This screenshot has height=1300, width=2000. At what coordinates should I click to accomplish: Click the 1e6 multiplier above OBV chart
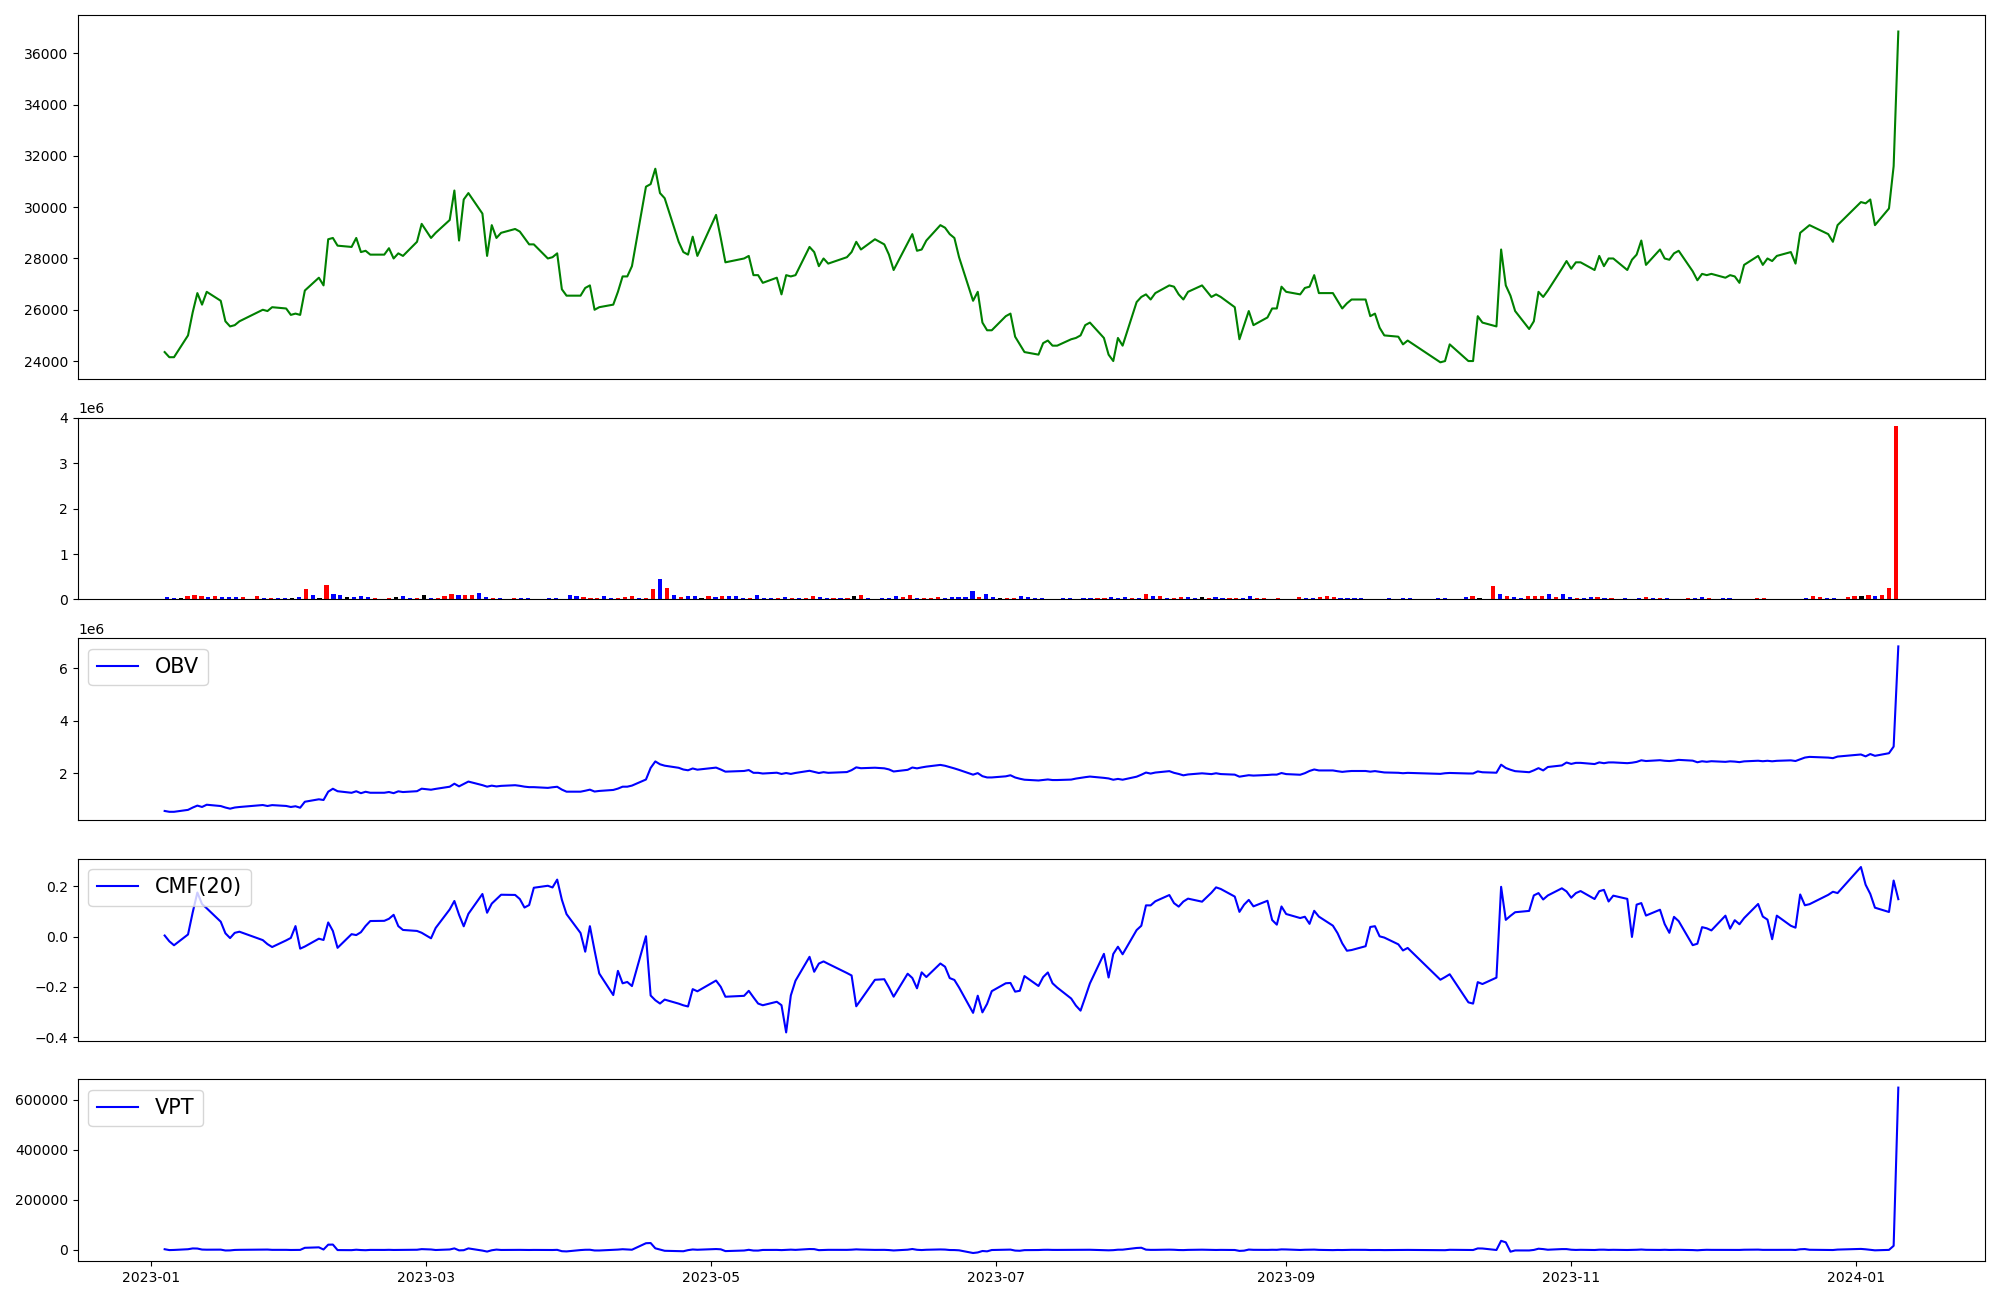pos(91,629)
